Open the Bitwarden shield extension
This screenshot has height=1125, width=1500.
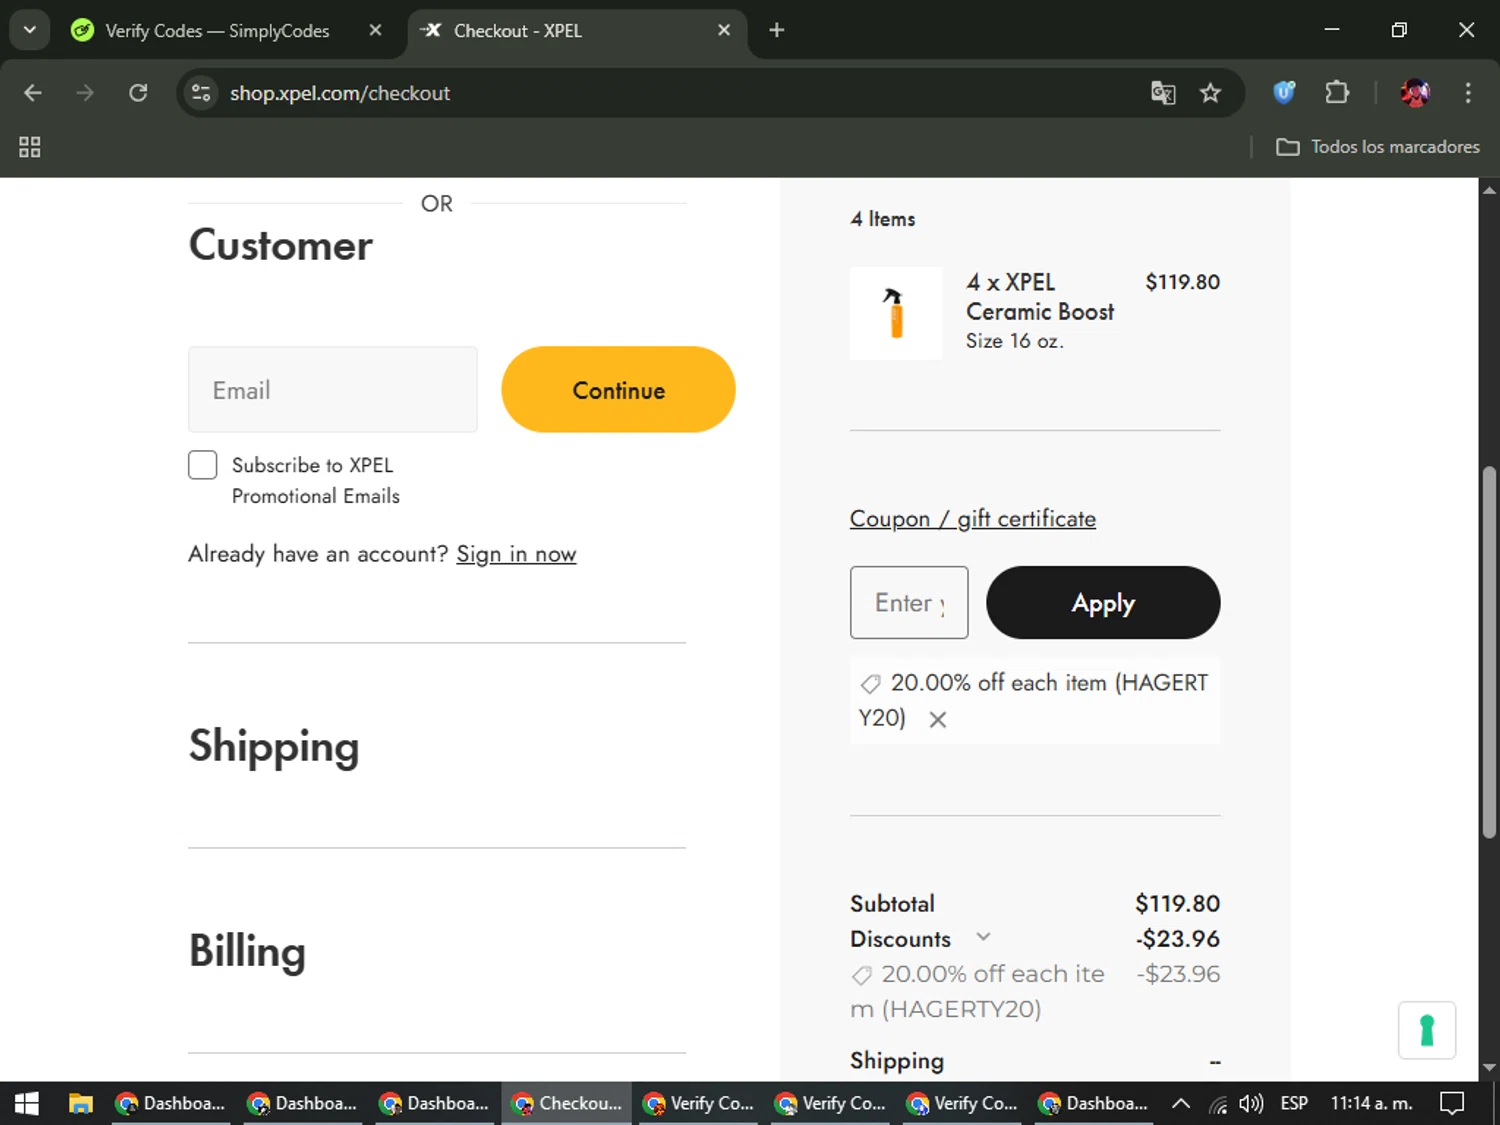pyautogui.click(x=1284, y=93)
